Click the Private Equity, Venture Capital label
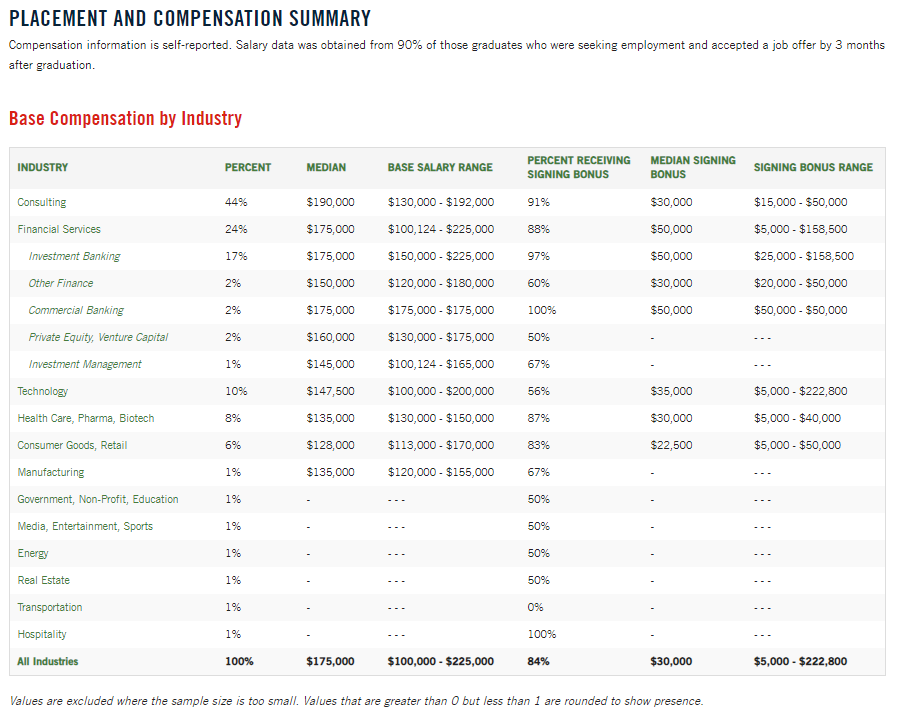The width and height of the screenshot is (902, 720). (x=98, y=337)
